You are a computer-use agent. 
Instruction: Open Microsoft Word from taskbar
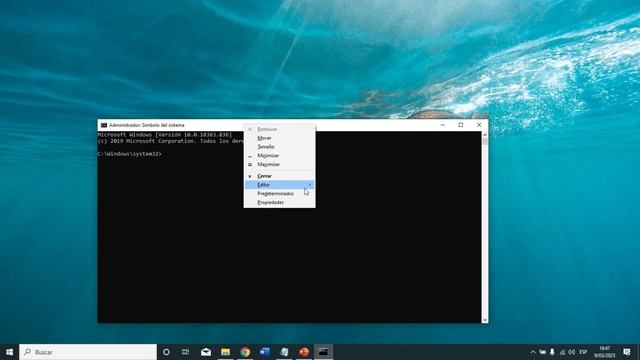(x=264, y=352)
